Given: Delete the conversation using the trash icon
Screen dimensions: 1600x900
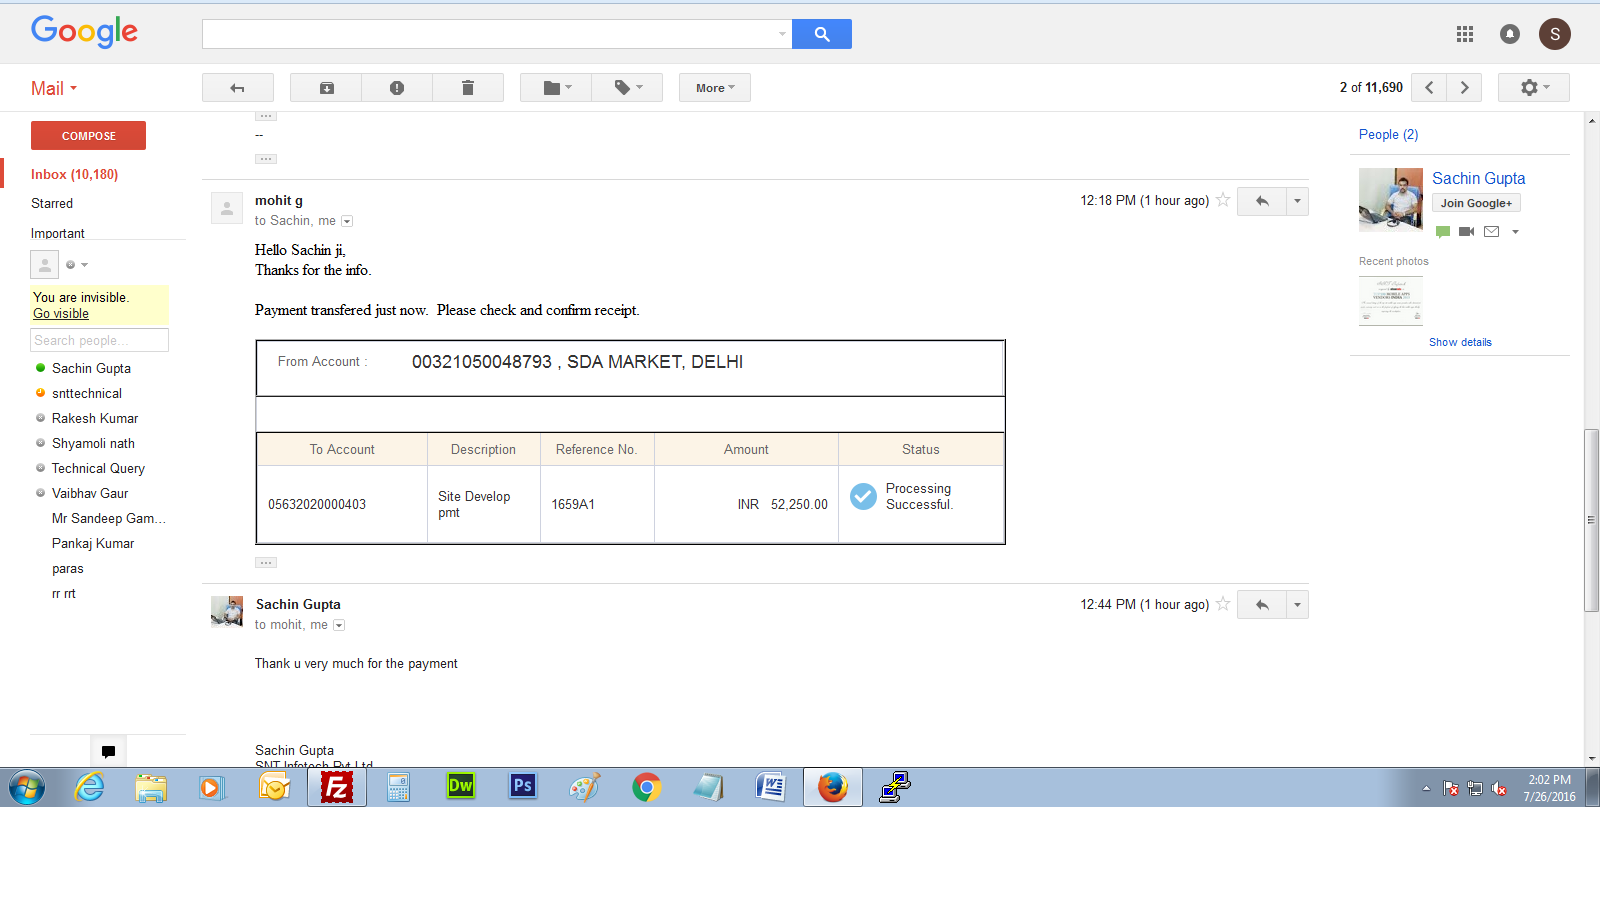Looking at the screenshot, I should point(467,88).
